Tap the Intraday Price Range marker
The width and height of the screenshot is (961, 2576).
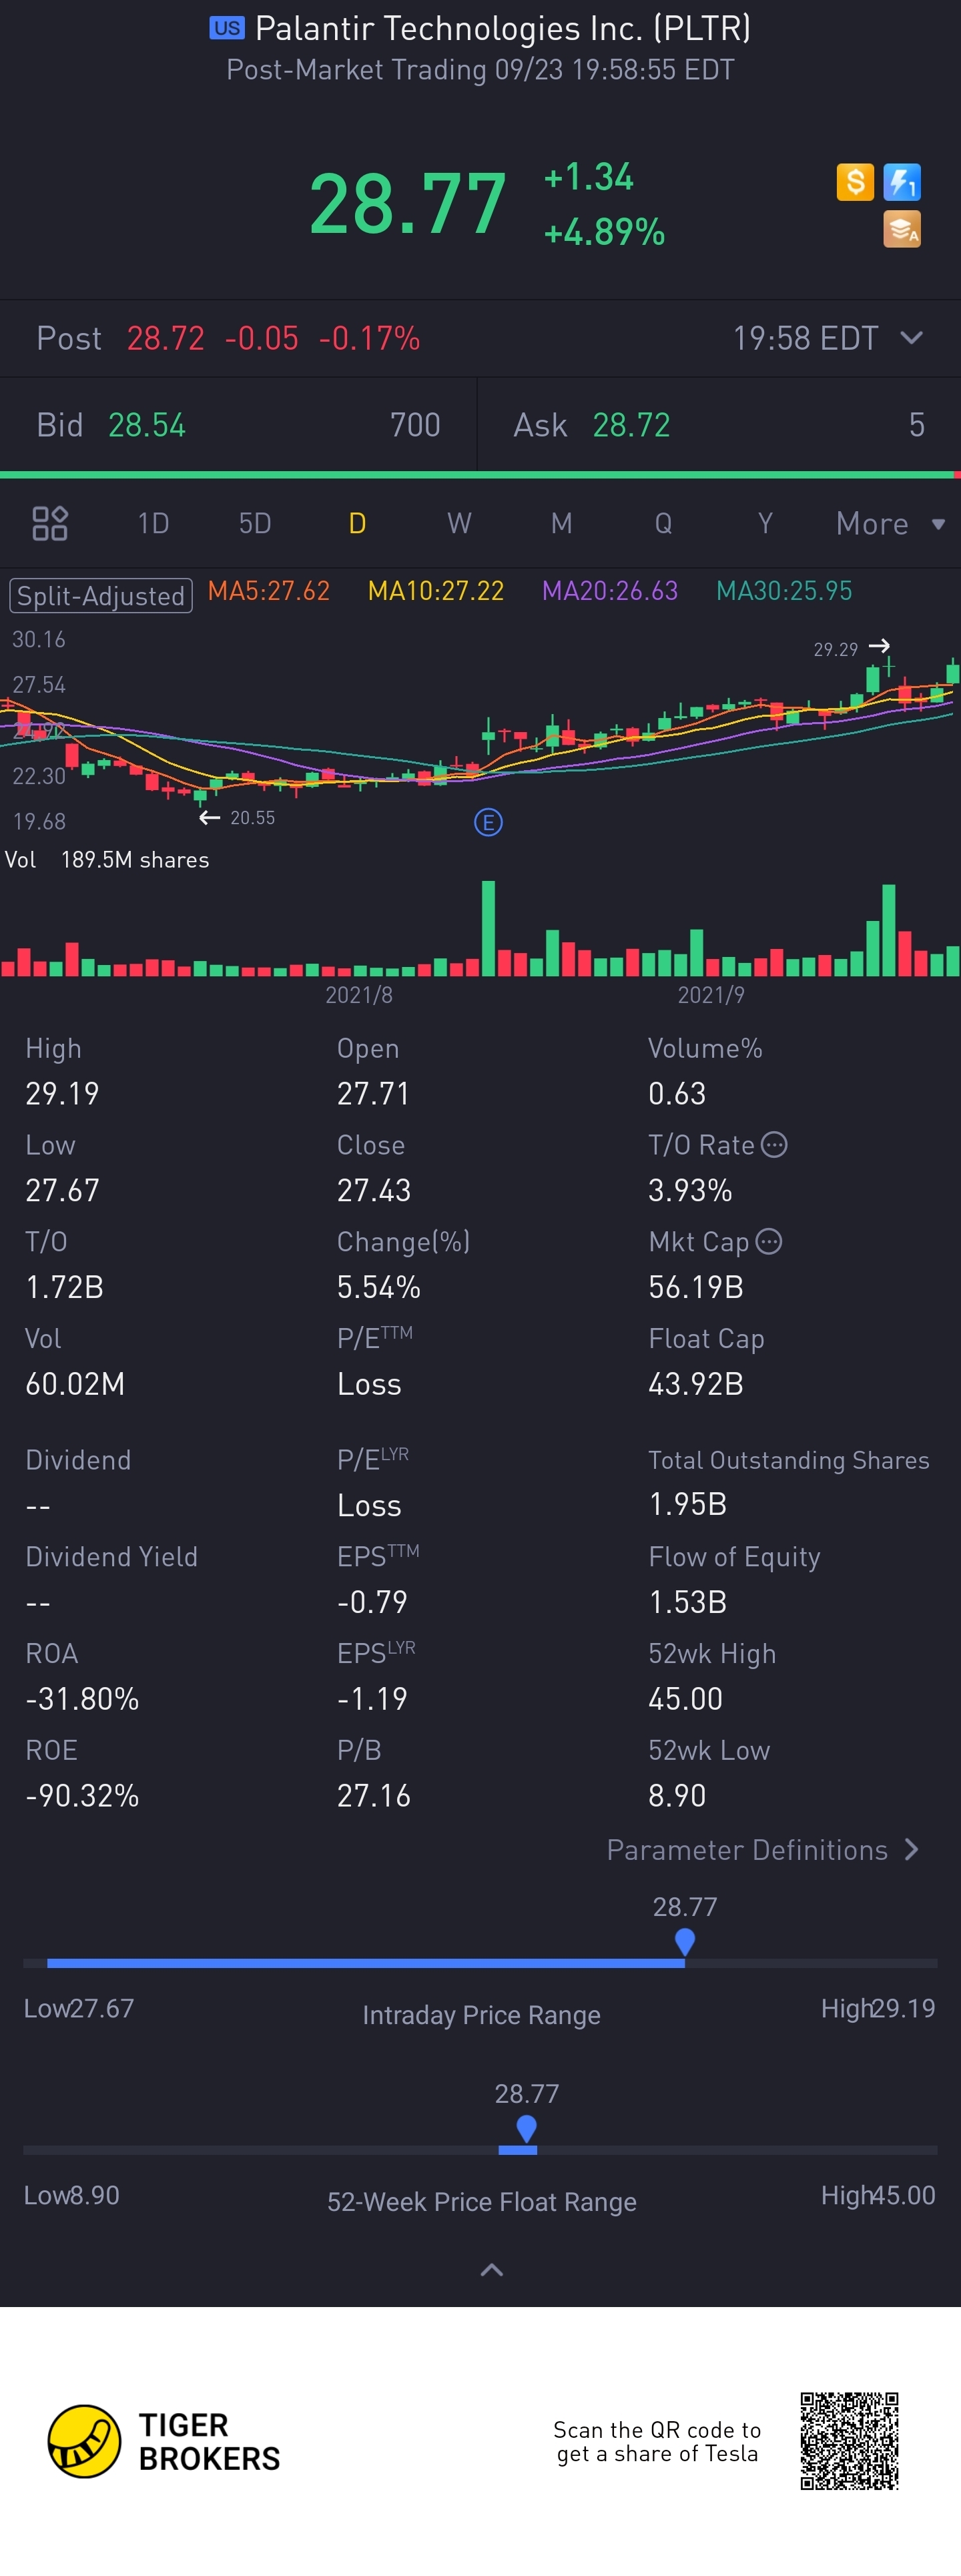[685, 1942]
